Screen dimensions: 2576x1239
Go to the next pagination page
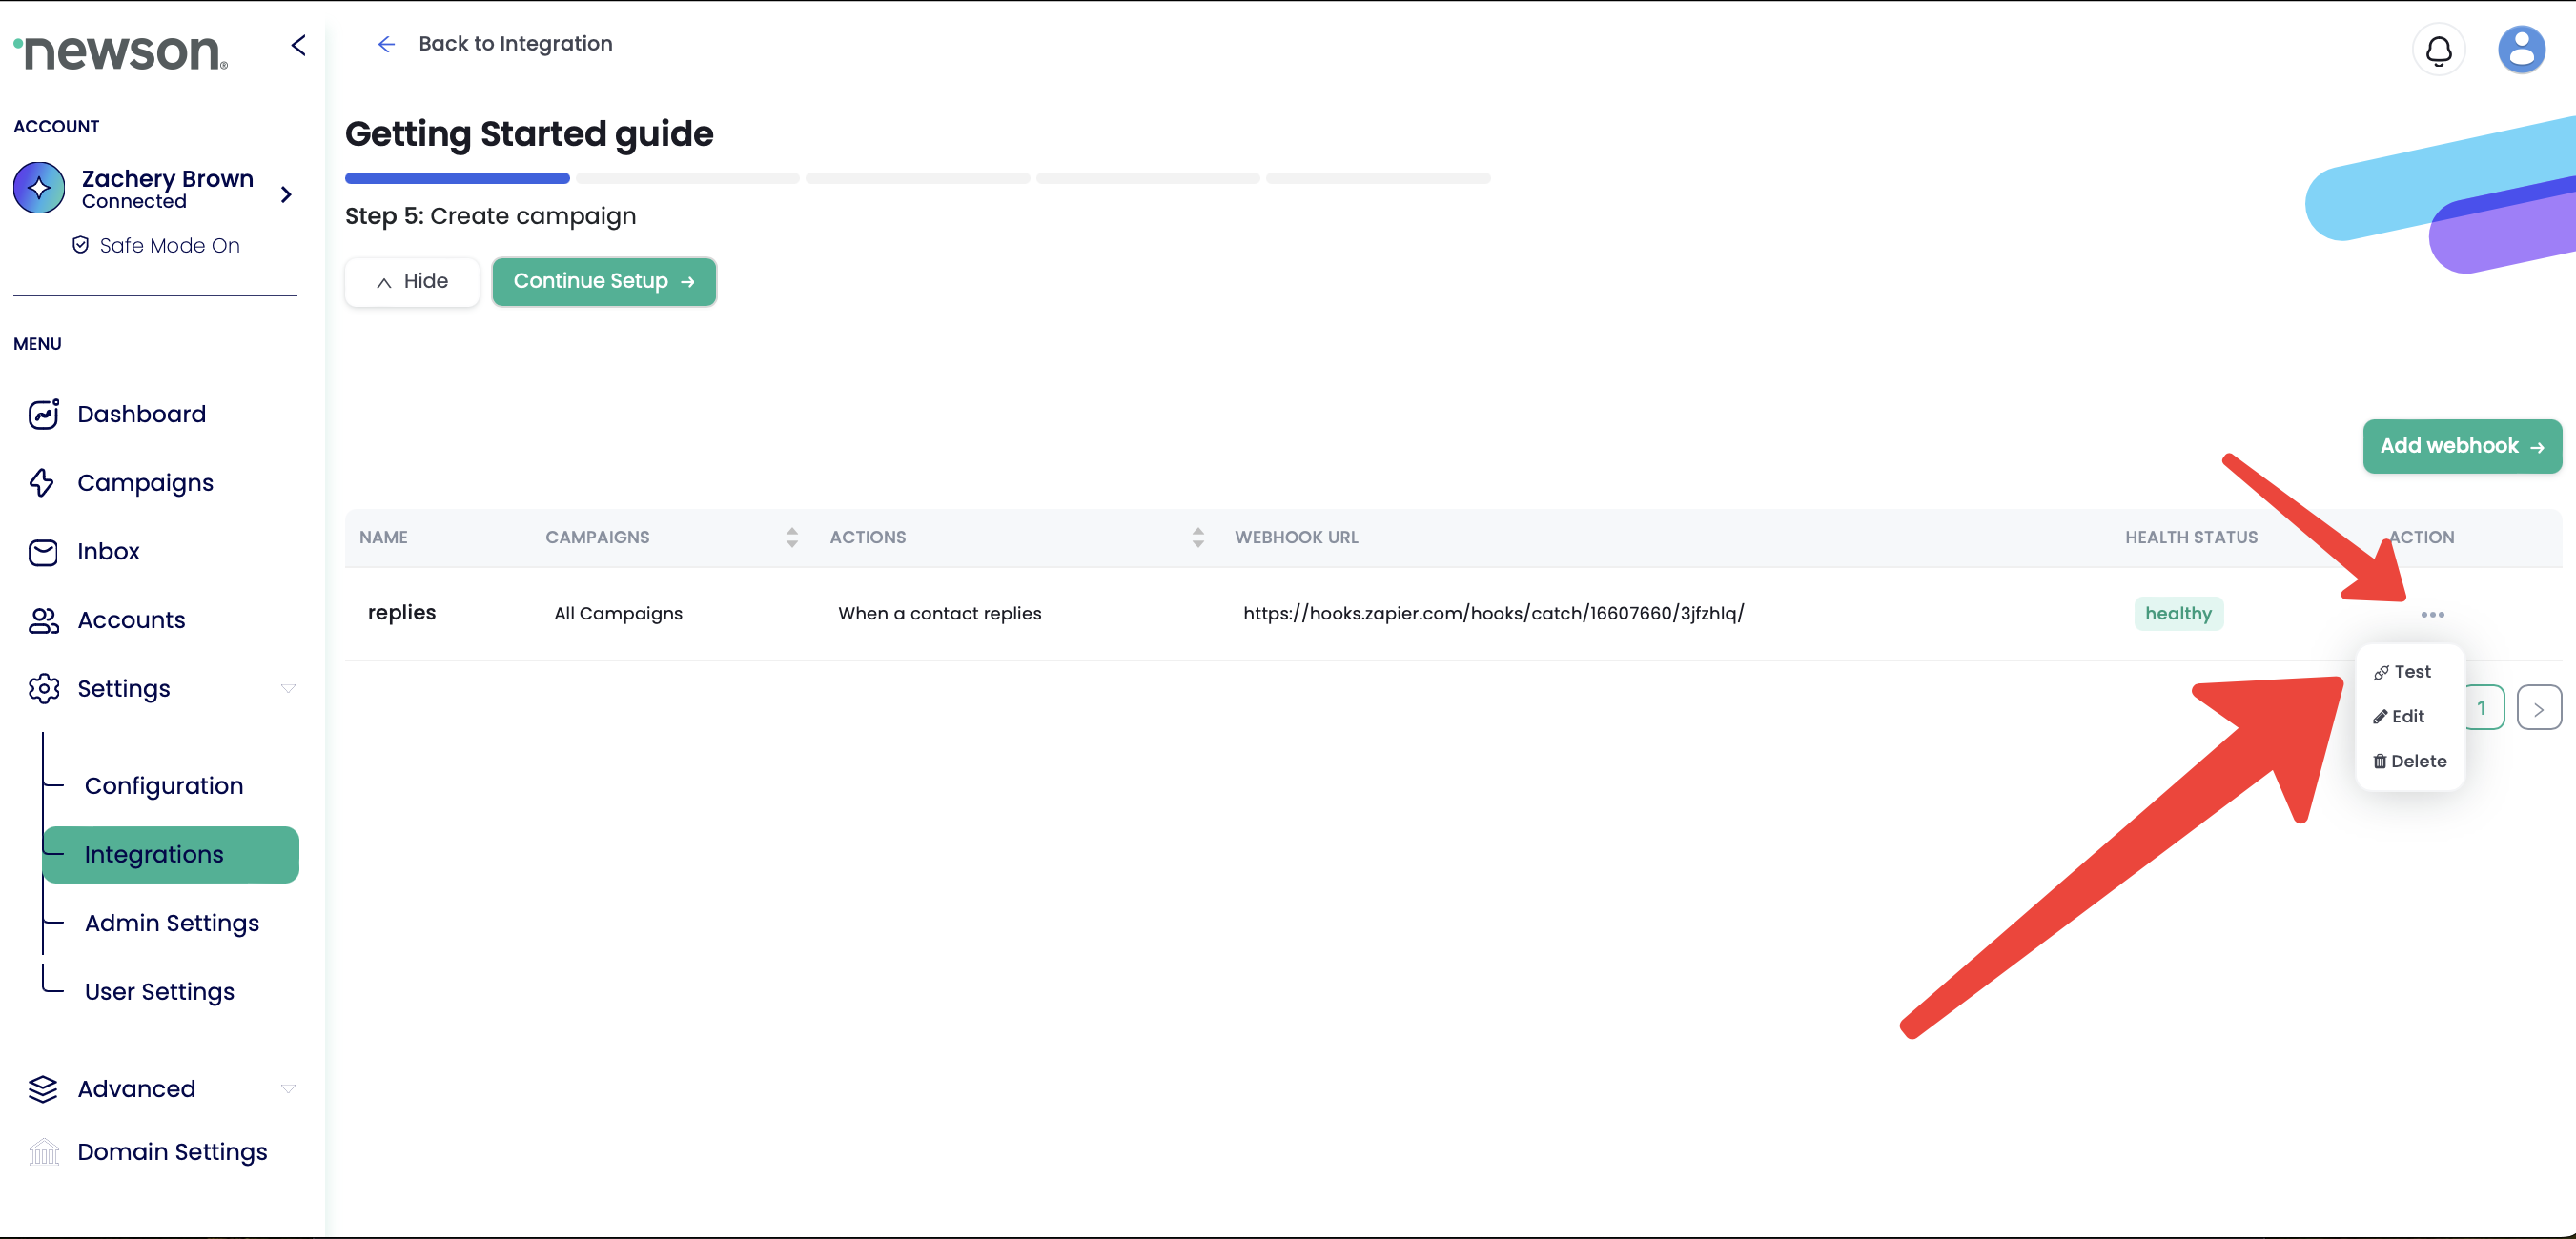point(2538,708)
